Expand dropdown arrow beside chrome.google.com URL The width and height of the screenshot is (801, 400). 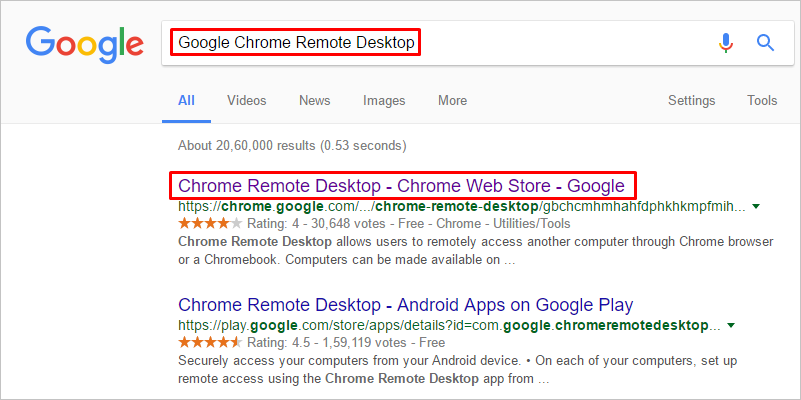(x=757, y=207)
